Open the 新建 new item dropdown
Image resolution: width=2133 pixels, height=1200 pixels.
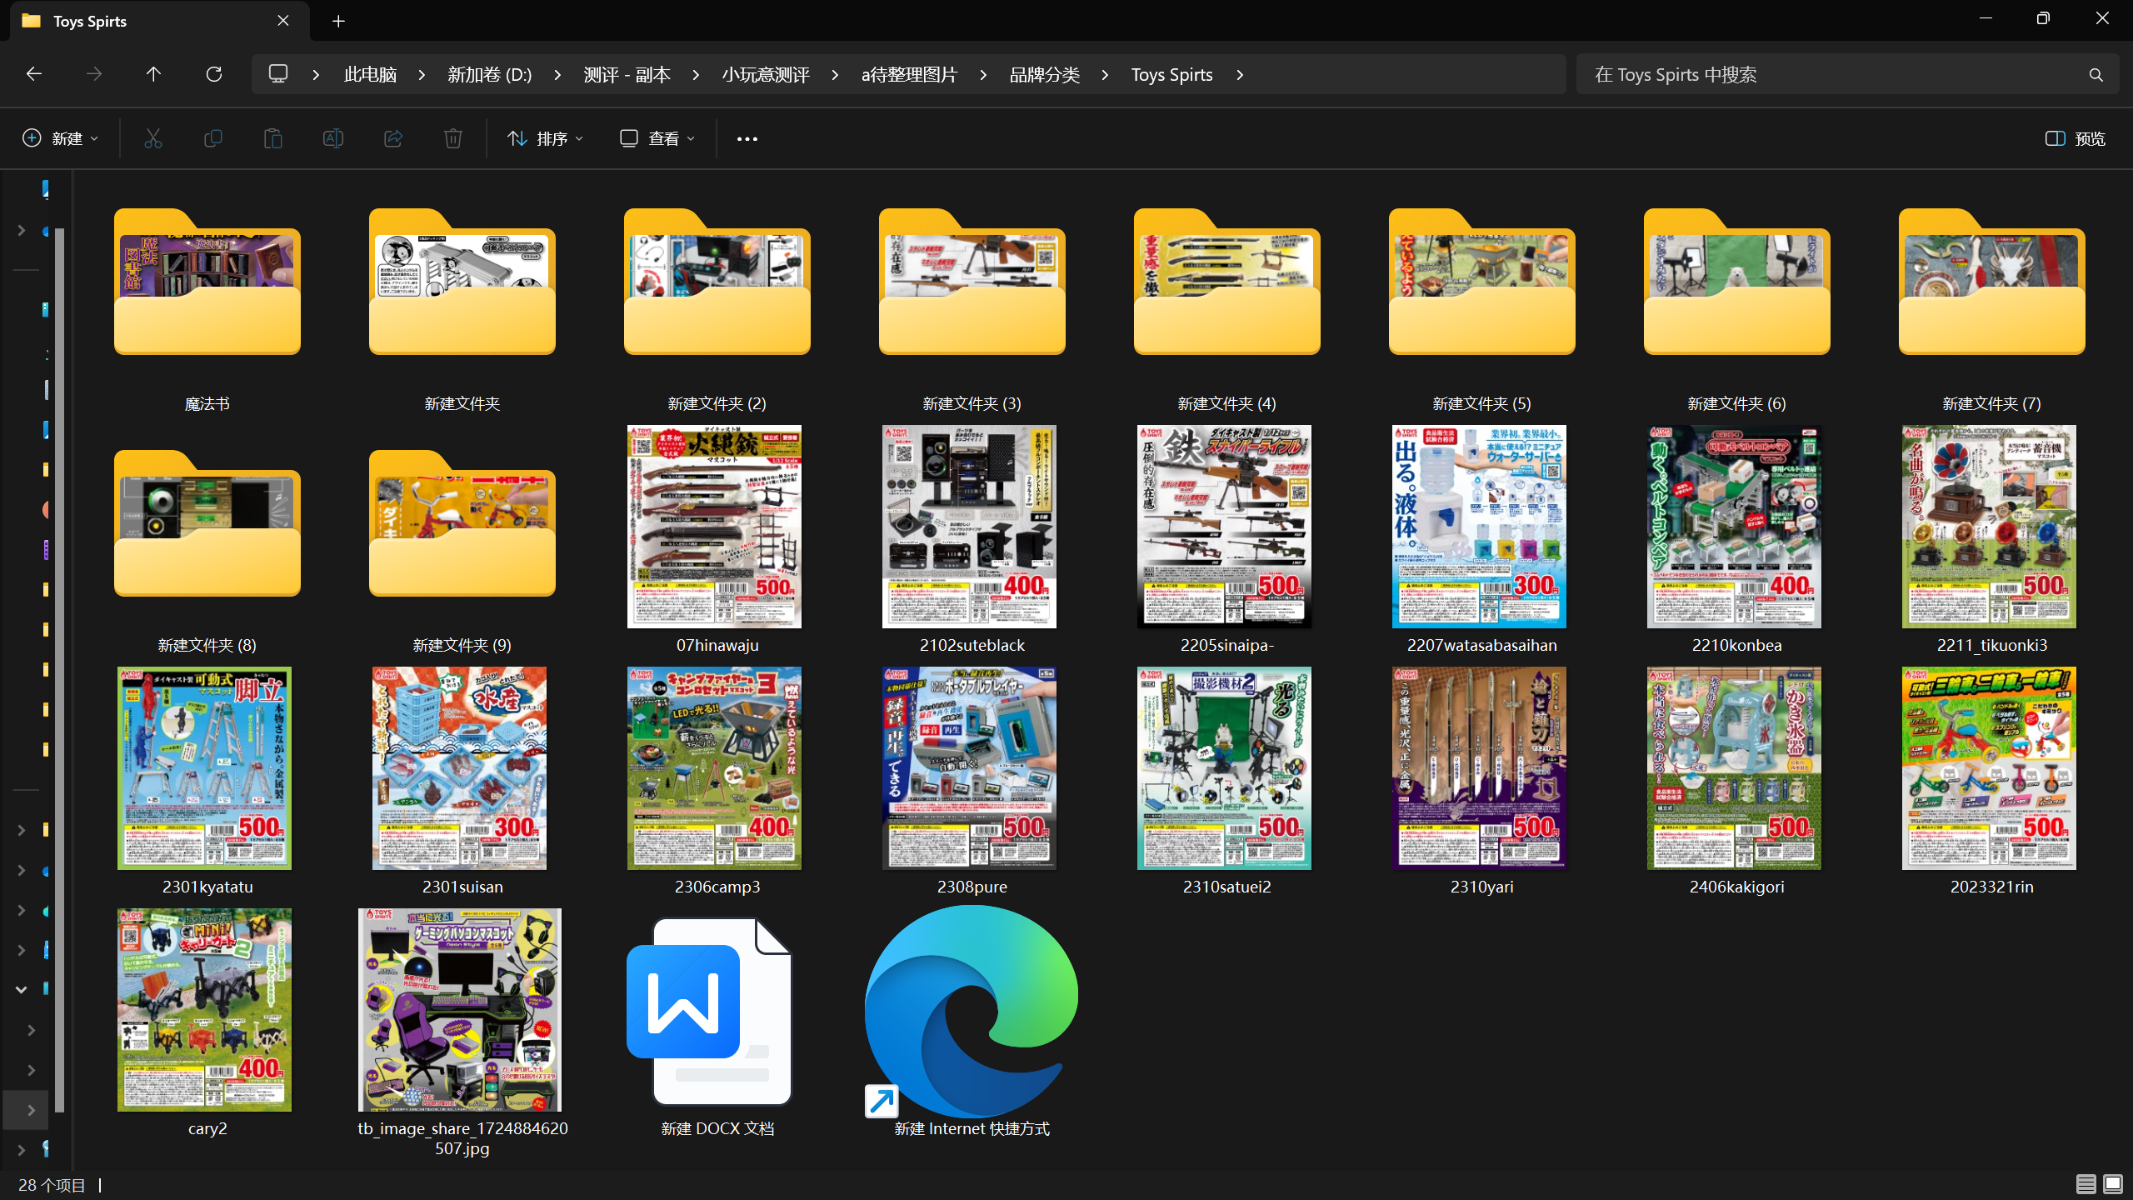pyautogui.click(x=61, y=138)
